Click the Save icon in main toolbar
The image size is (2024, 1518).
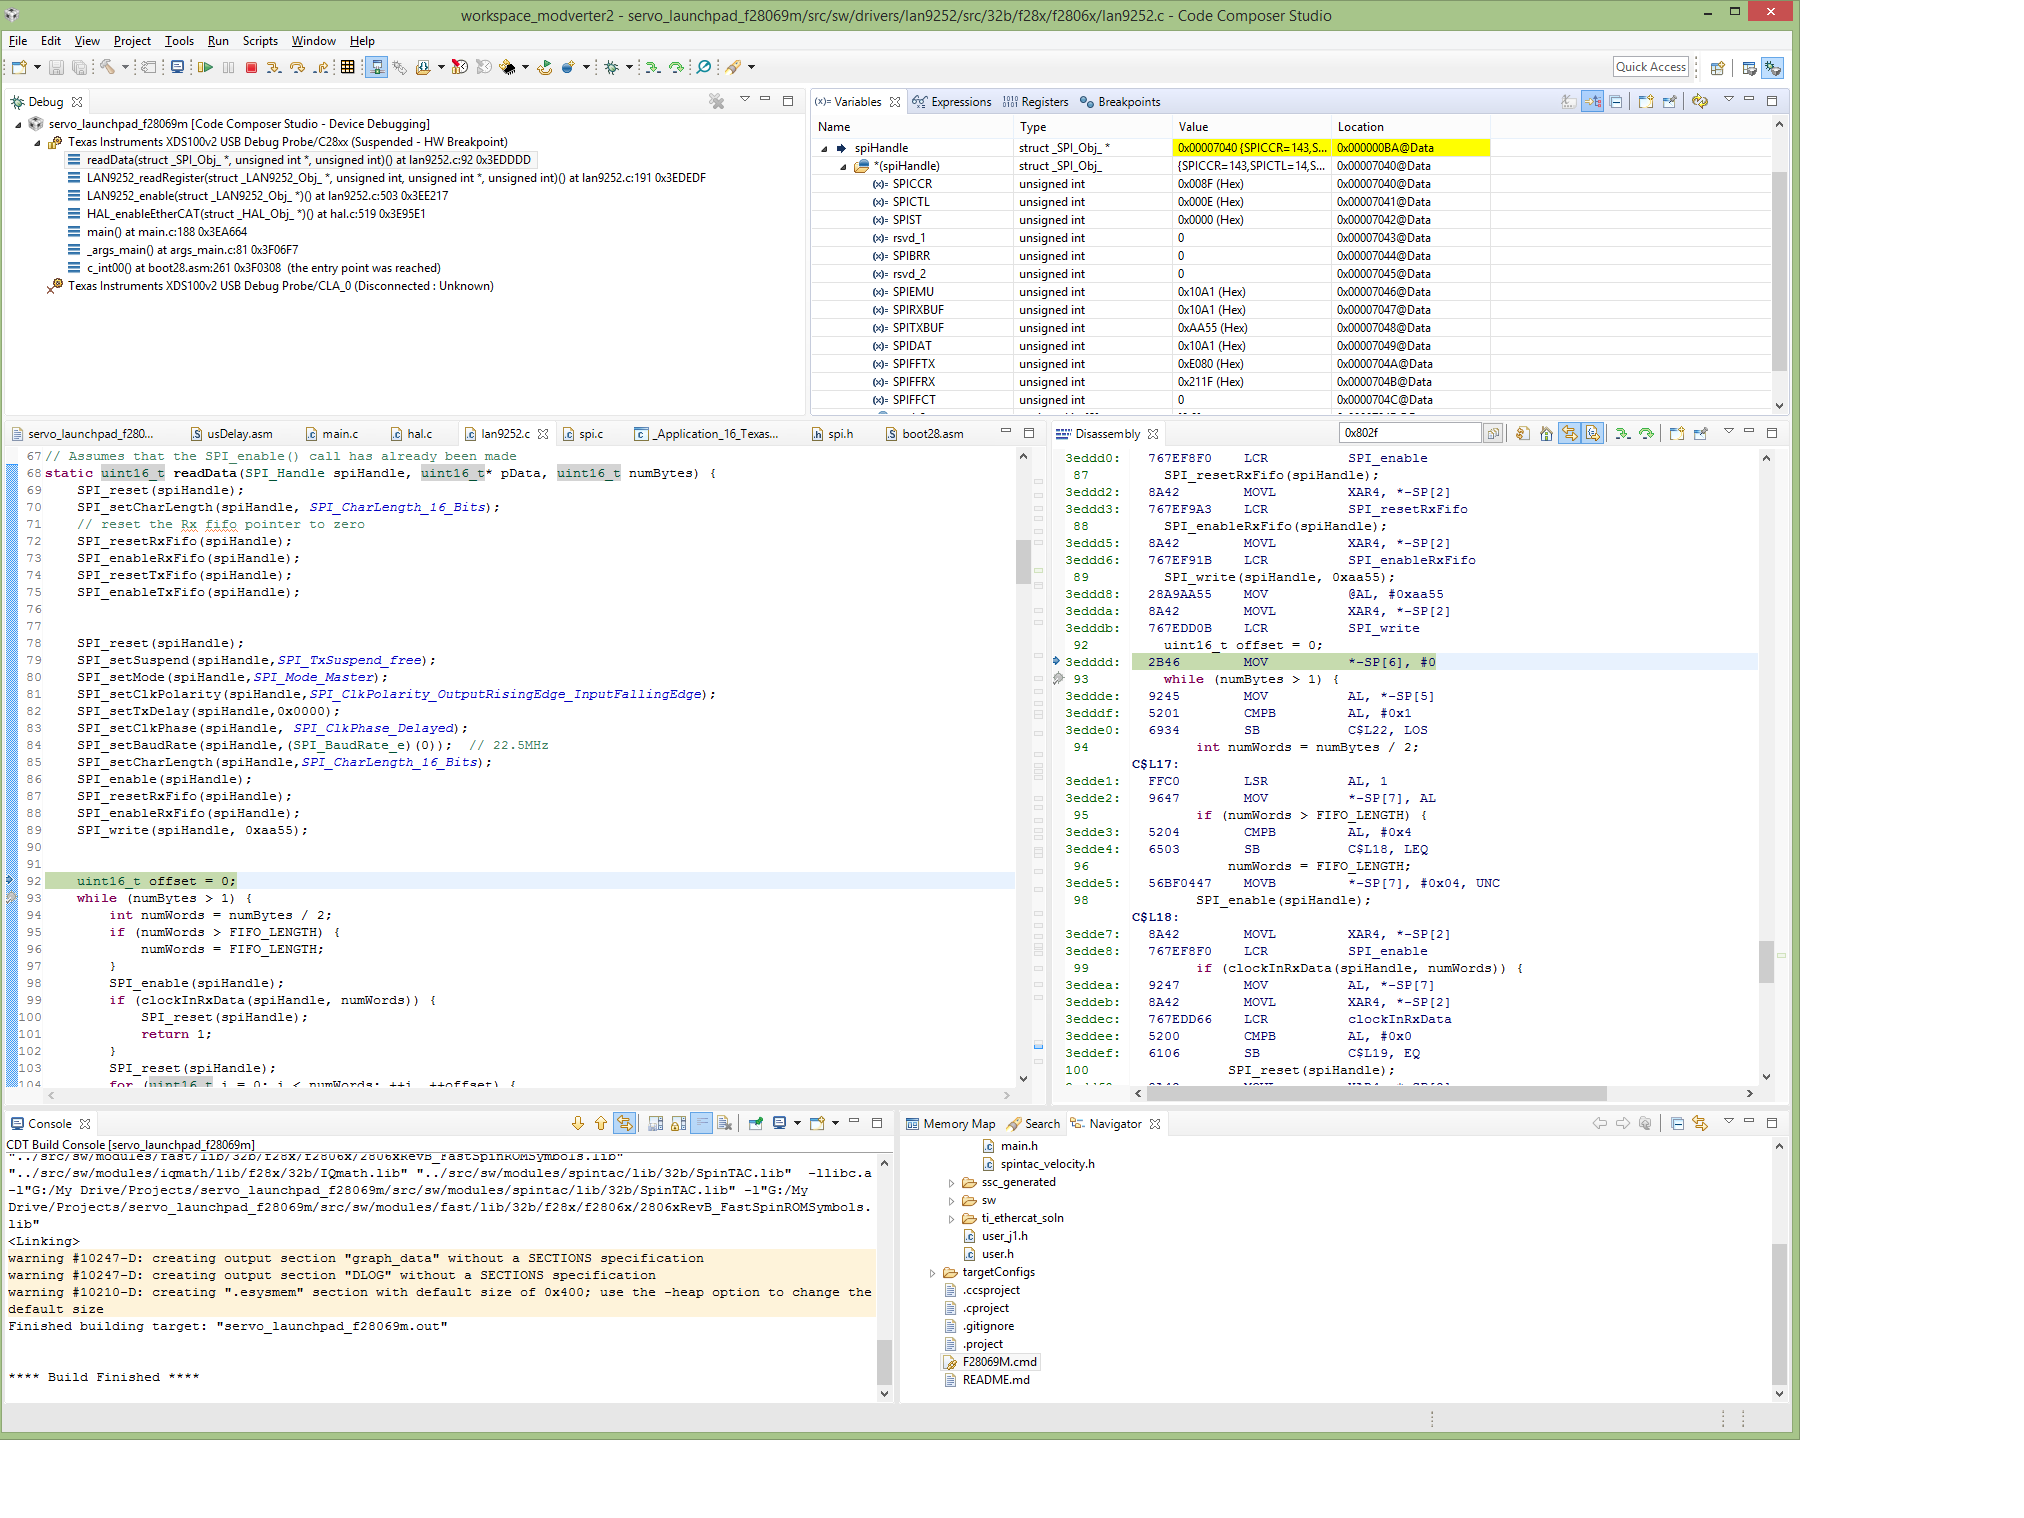point(57,67)
